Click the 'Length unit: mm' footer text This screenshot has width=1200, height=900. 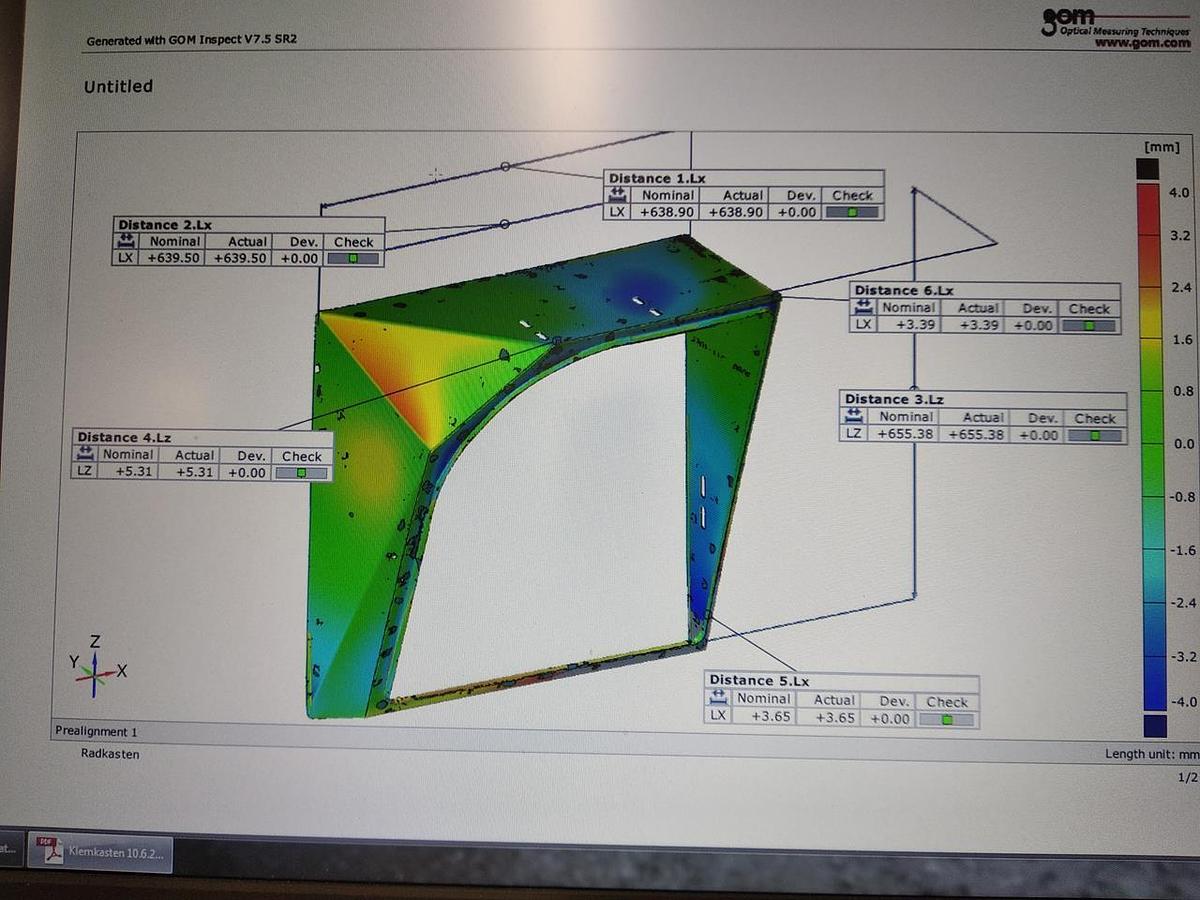[1151, 754]
